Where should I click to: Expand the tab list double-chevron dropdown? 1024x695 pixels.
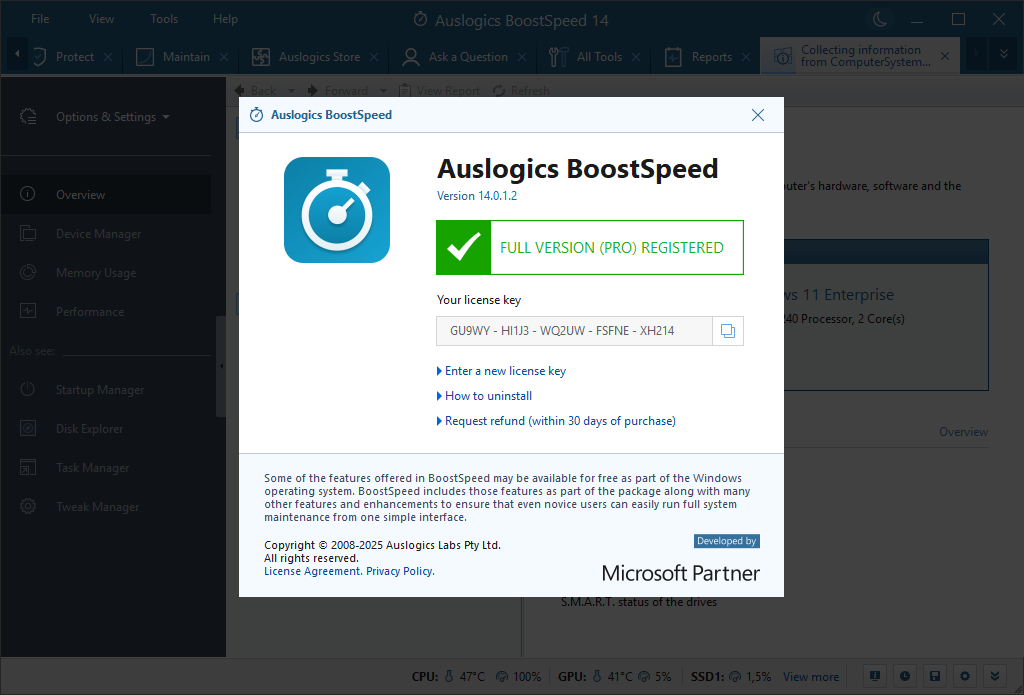pyautogui.click(x=1004, y=54)
